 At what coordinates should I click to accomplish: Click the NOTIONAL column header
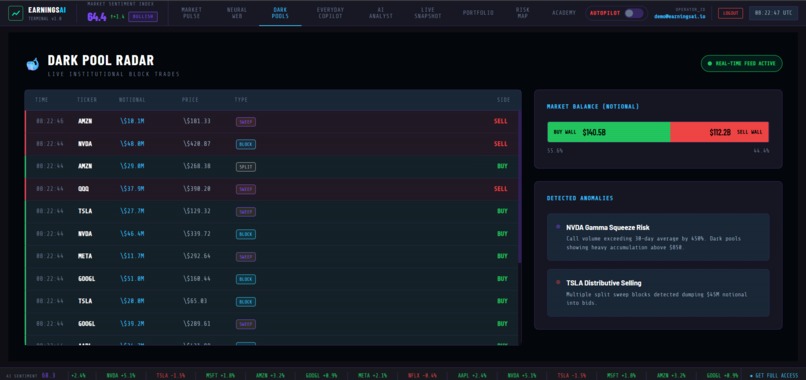click(x=132, y=100)
